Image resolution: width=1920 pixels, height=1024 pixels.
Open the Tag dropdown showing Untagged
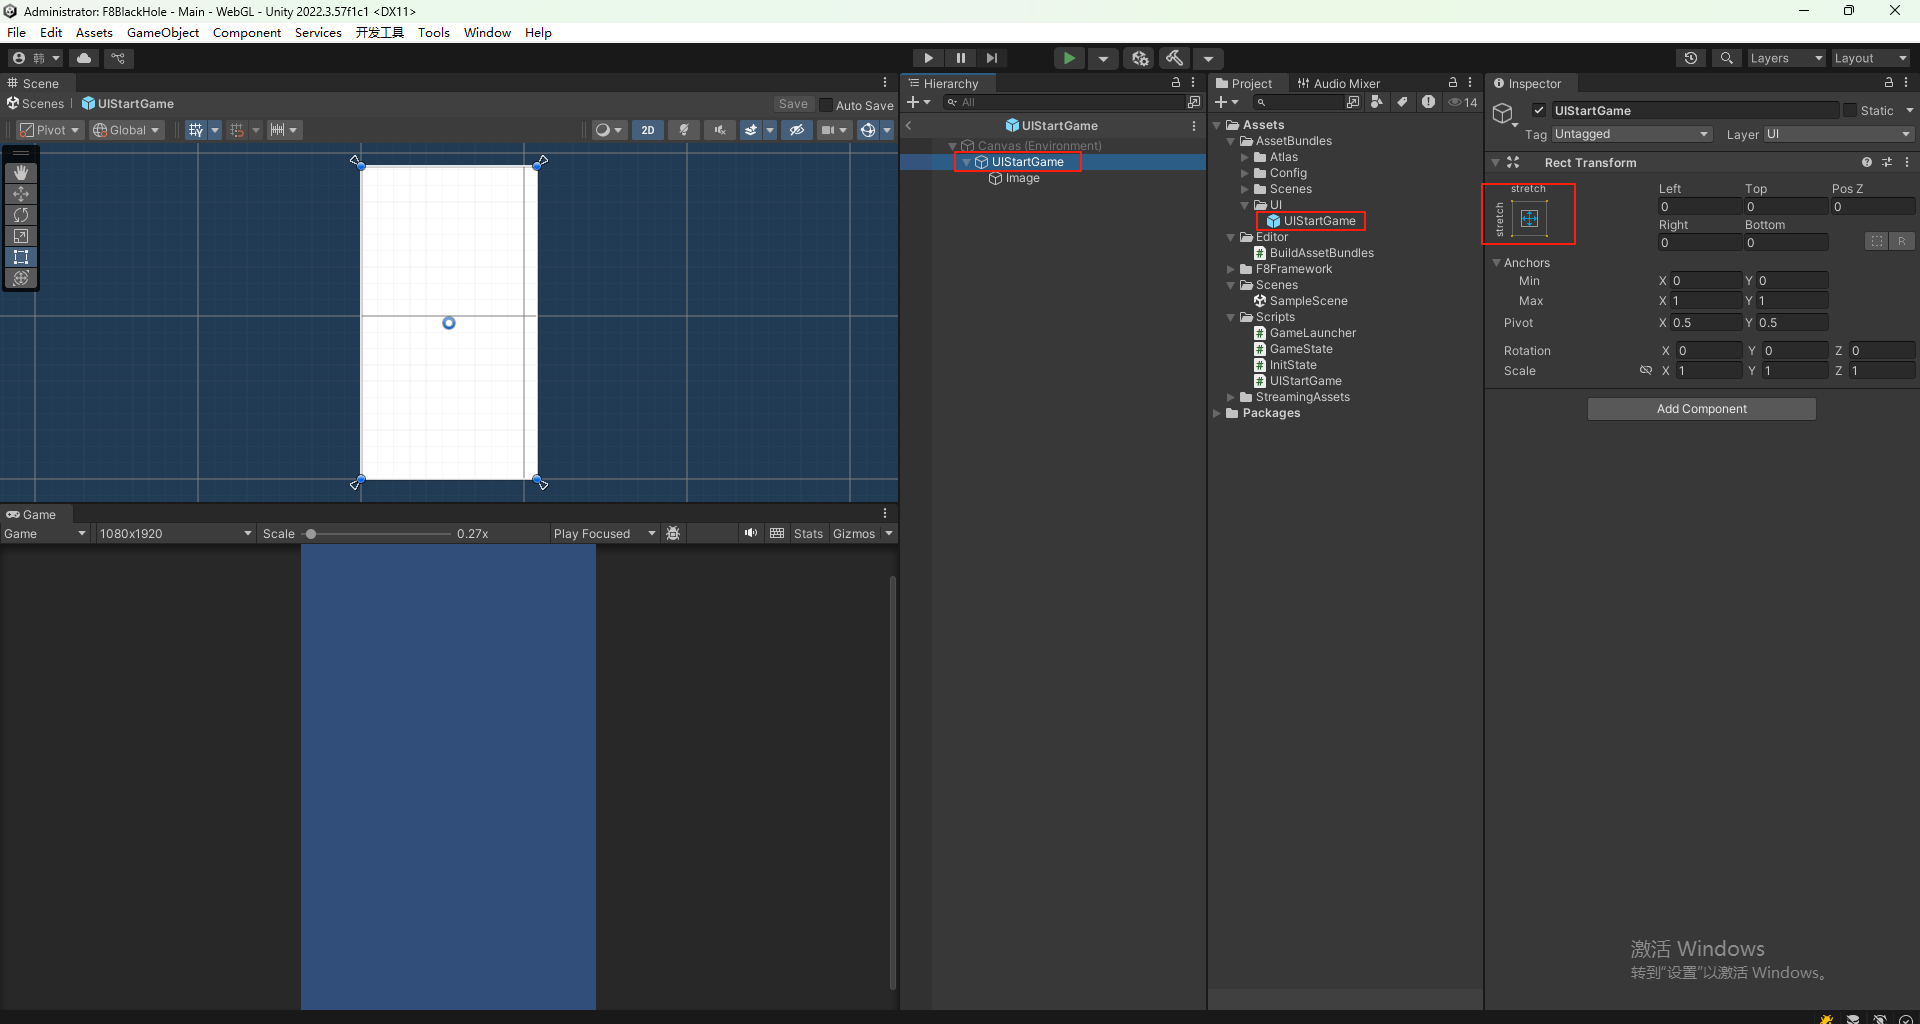1632,134
